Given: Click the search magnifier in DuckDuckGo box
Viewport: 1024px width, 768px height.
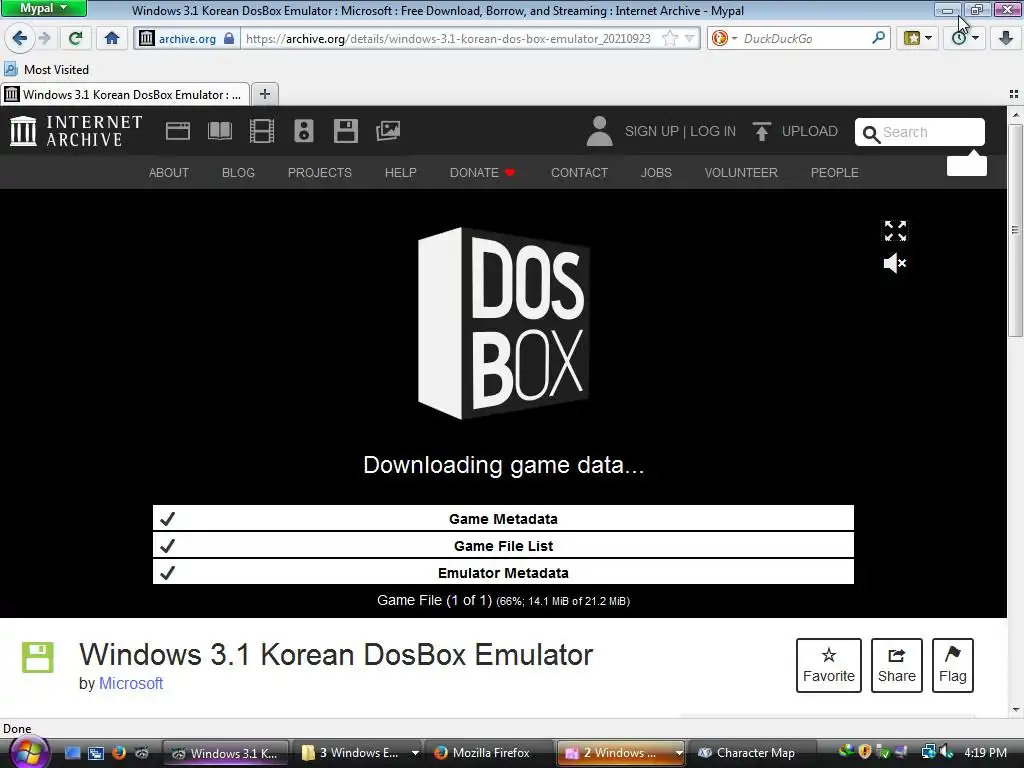Looking at the screenshot, I should click(878, 39).
